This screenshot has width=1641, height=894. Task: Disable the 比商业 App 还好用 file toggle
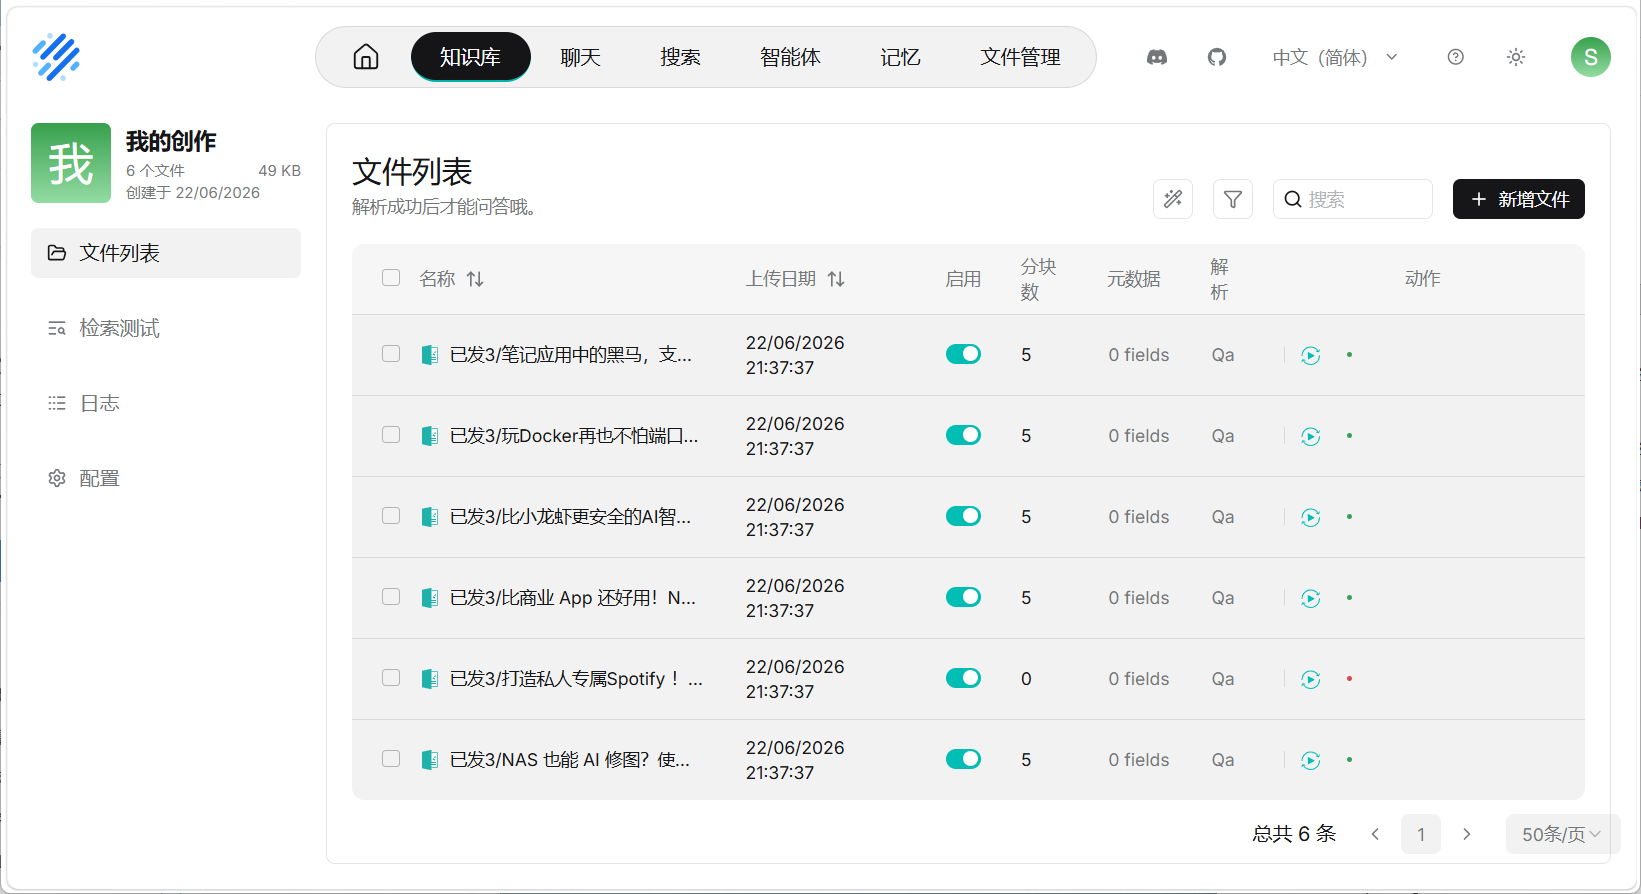pyautogui.click(x=963, y=597)
